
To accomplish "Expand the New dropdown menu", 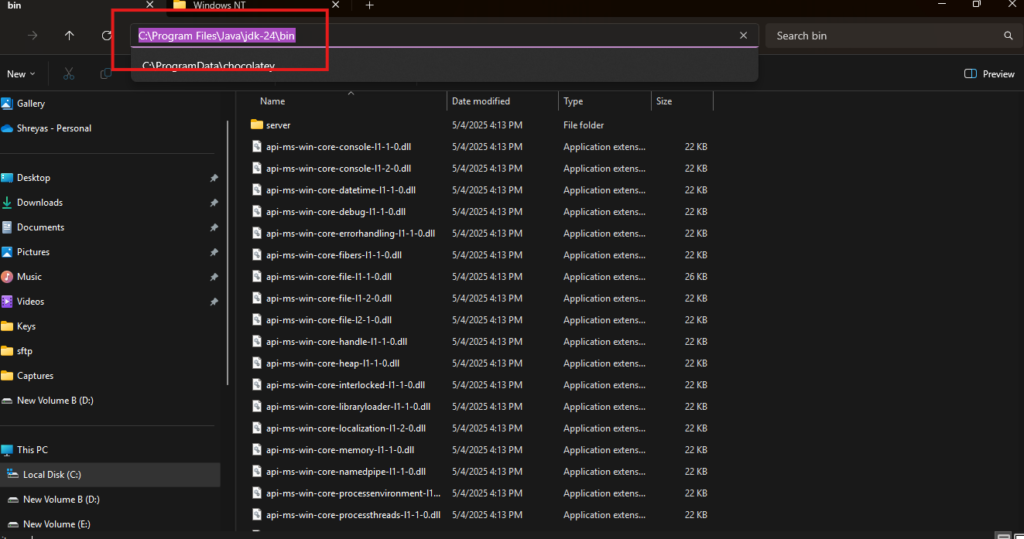I will pyautogui.click(x=20, y=74).
